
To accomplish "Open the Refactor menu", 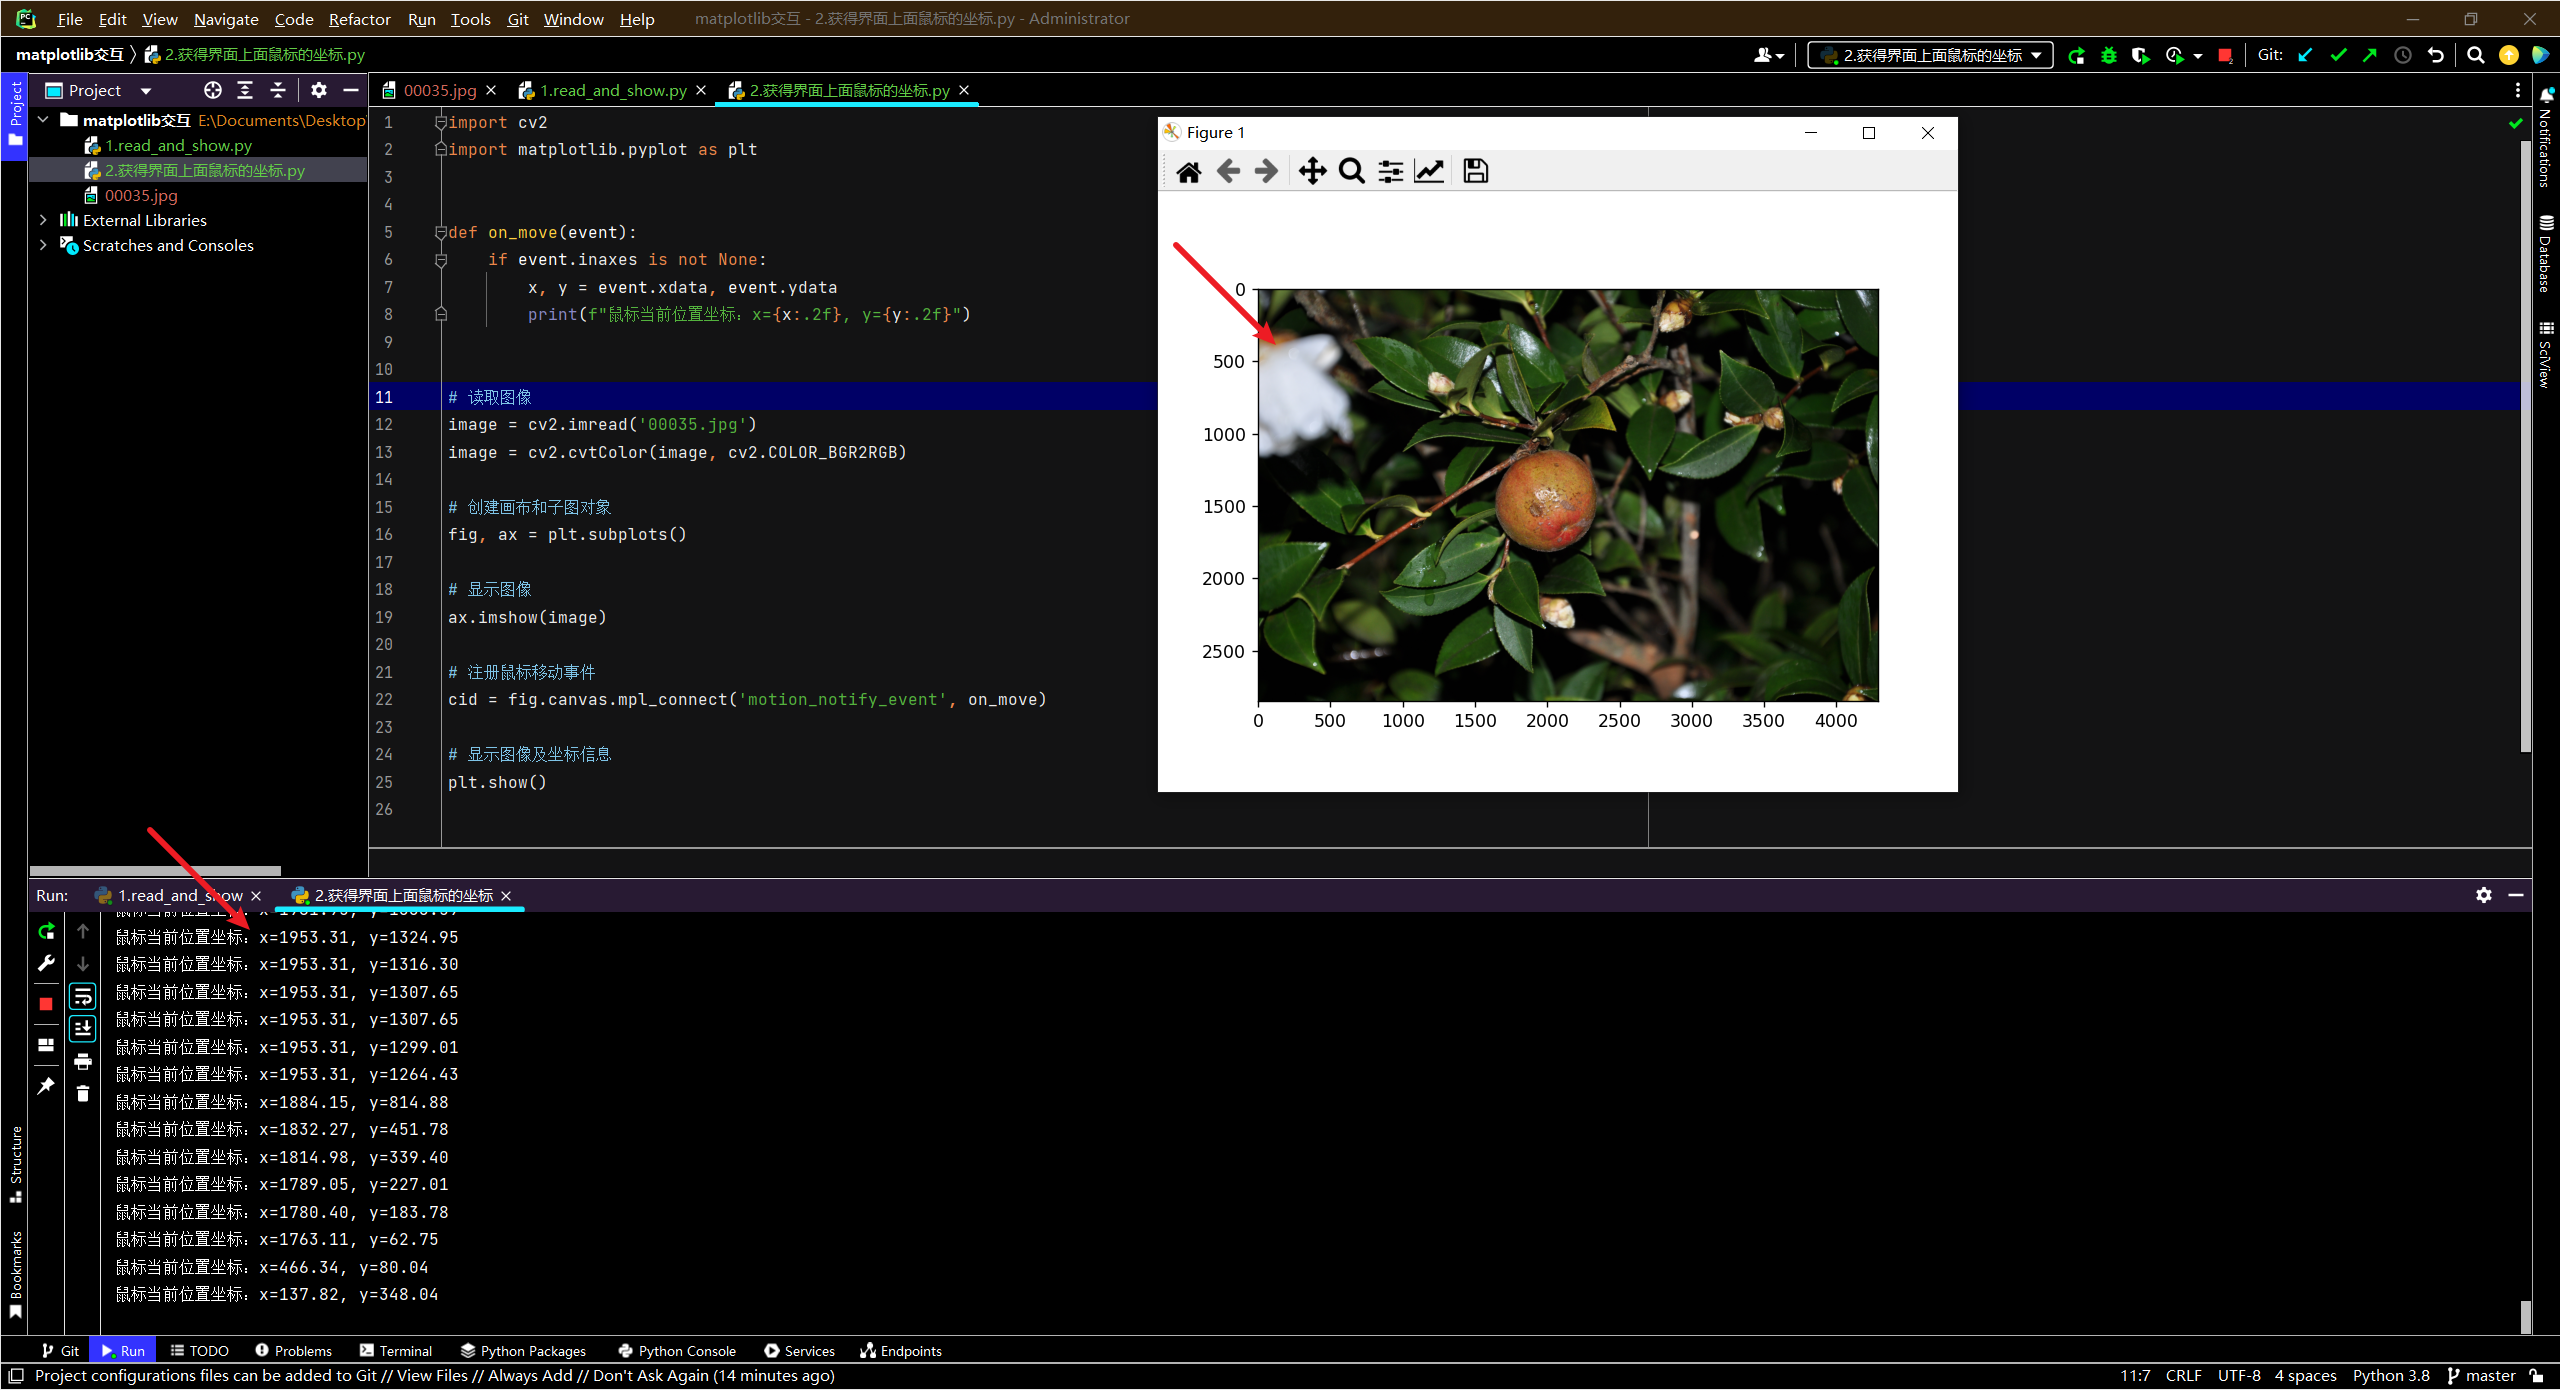I will tap(359, 19).
